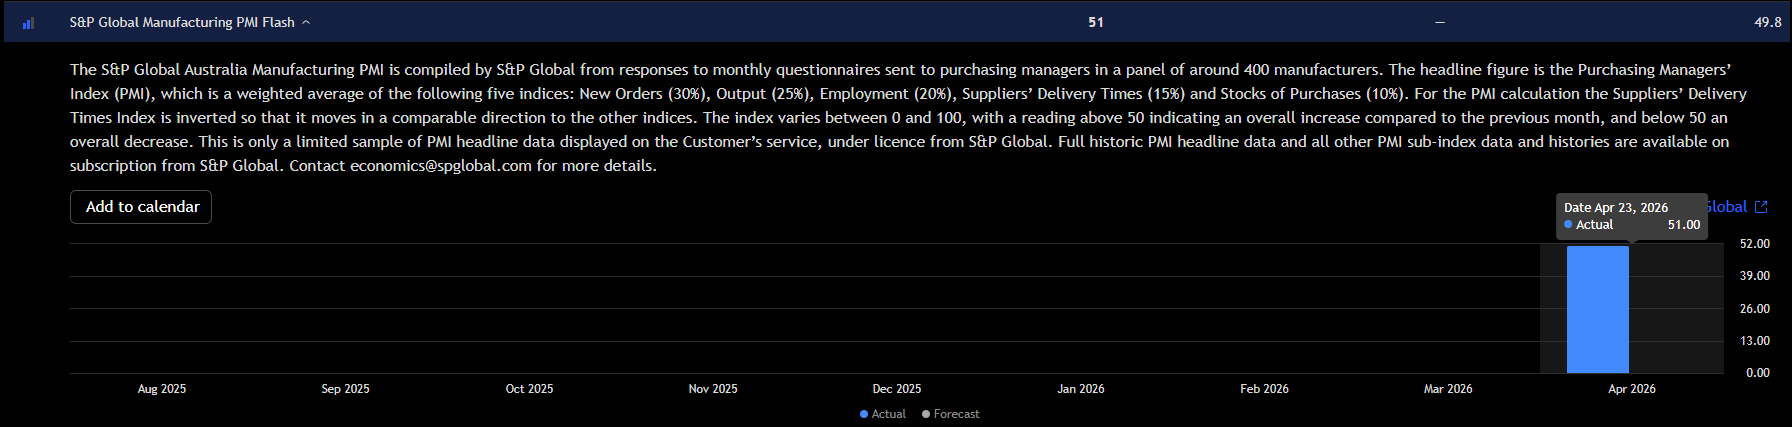Click the Add to calendar button
The image size is (1792, 427).
pos(141,207)
